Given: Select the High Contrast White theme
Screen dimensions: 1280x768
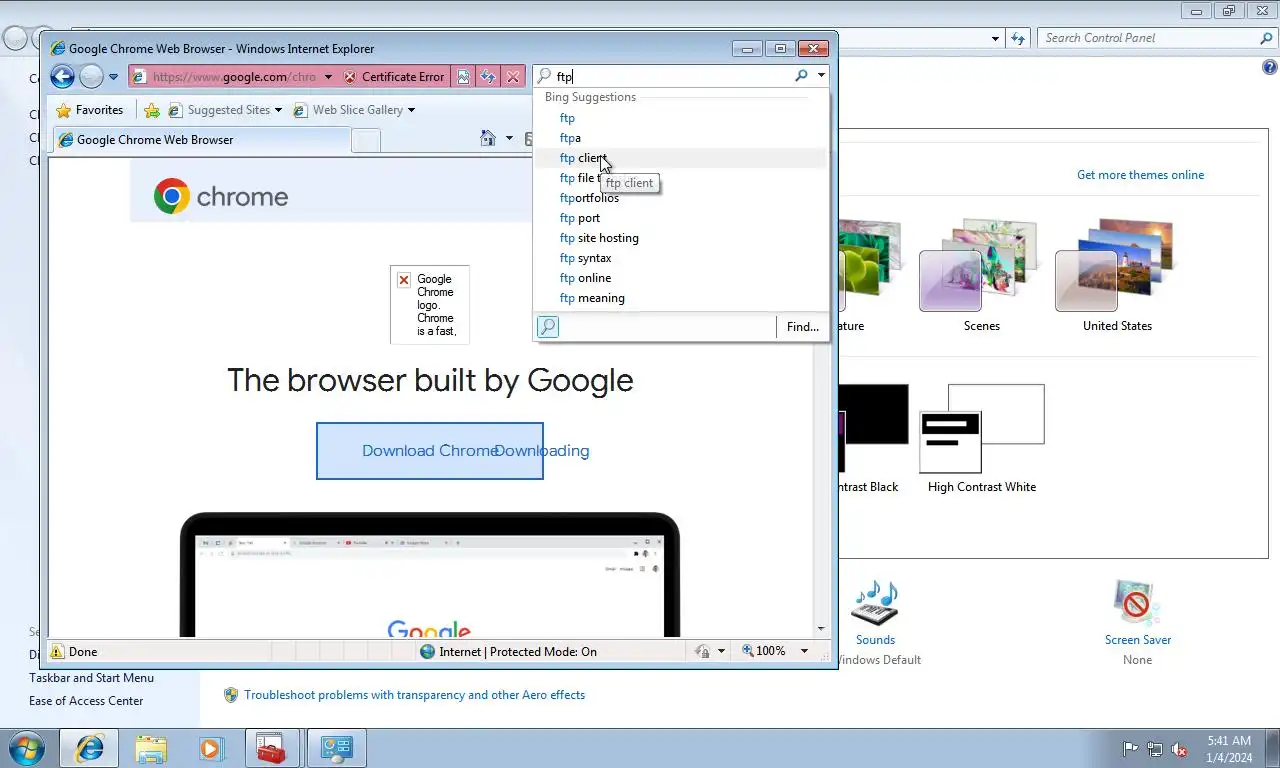Looking at the screenshot, I should coord(982,439).
